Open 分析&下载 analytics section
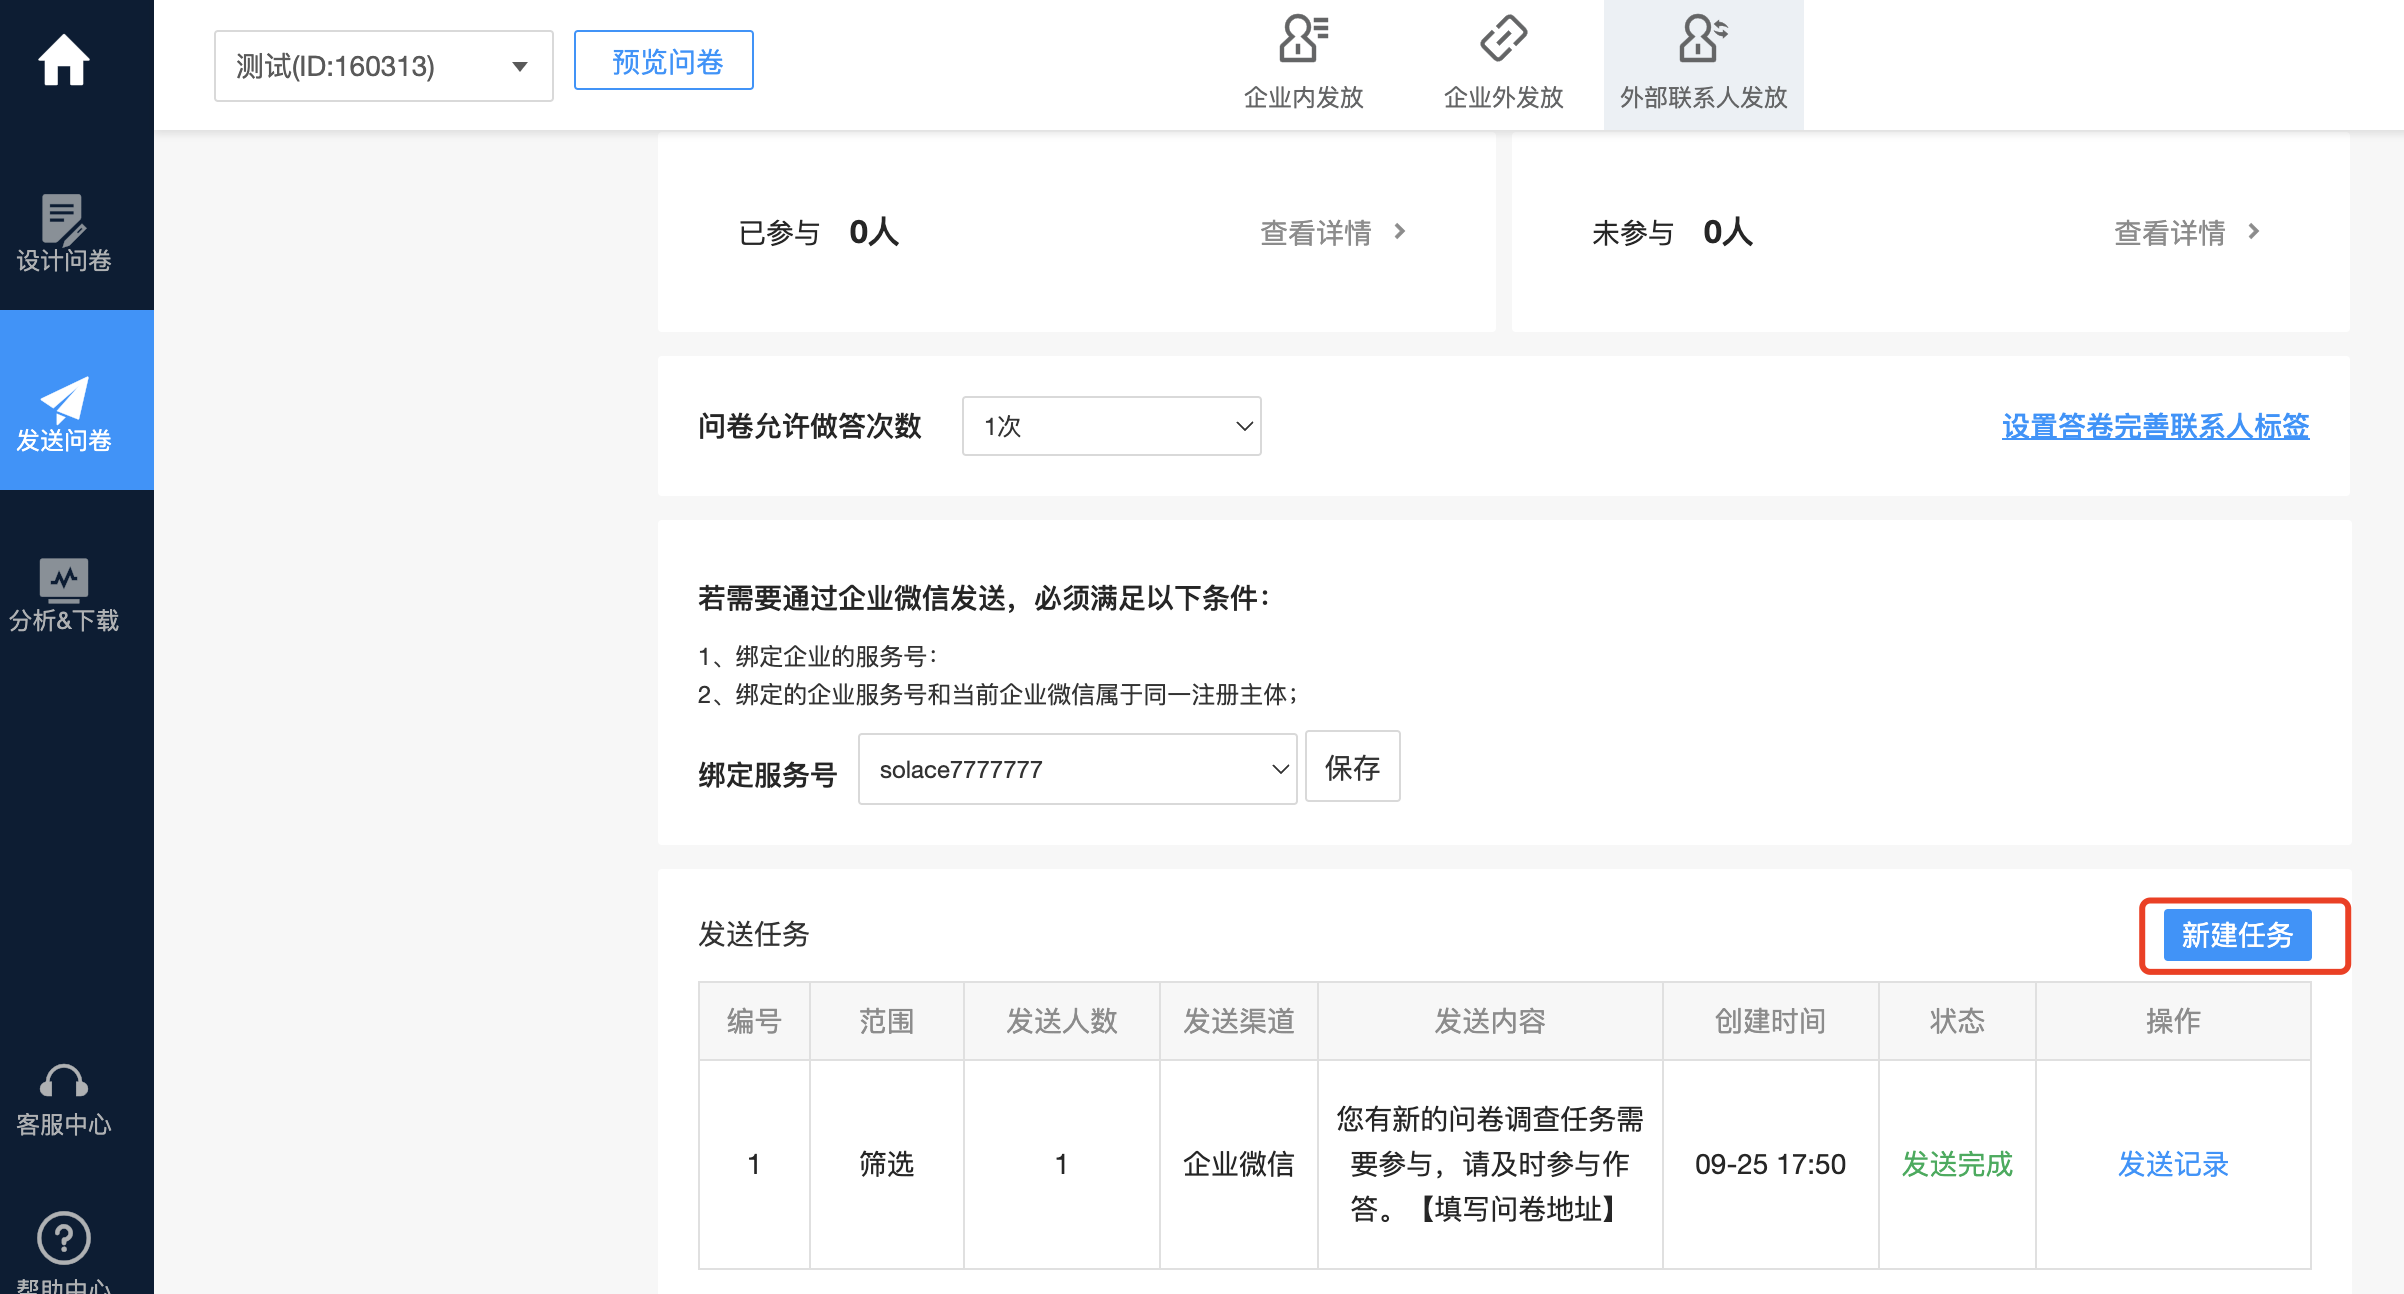Screen dimensions: 2404x1294 click(x=64, y=595)
